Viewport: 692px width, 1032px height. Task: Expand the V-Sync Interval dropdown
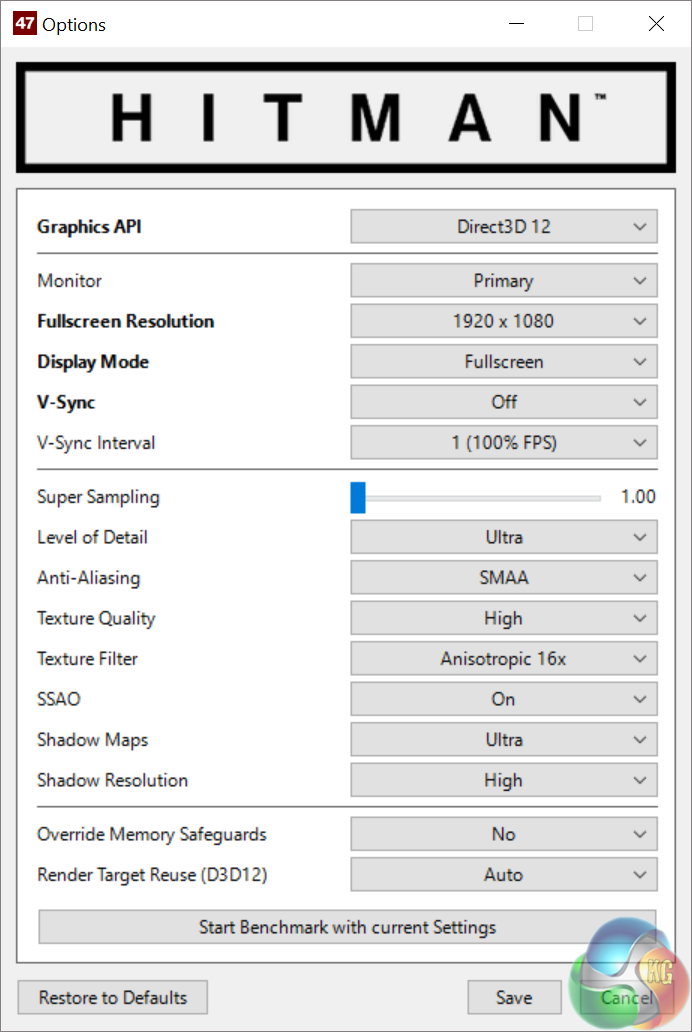pyautogui.click(x=504, y=442)
